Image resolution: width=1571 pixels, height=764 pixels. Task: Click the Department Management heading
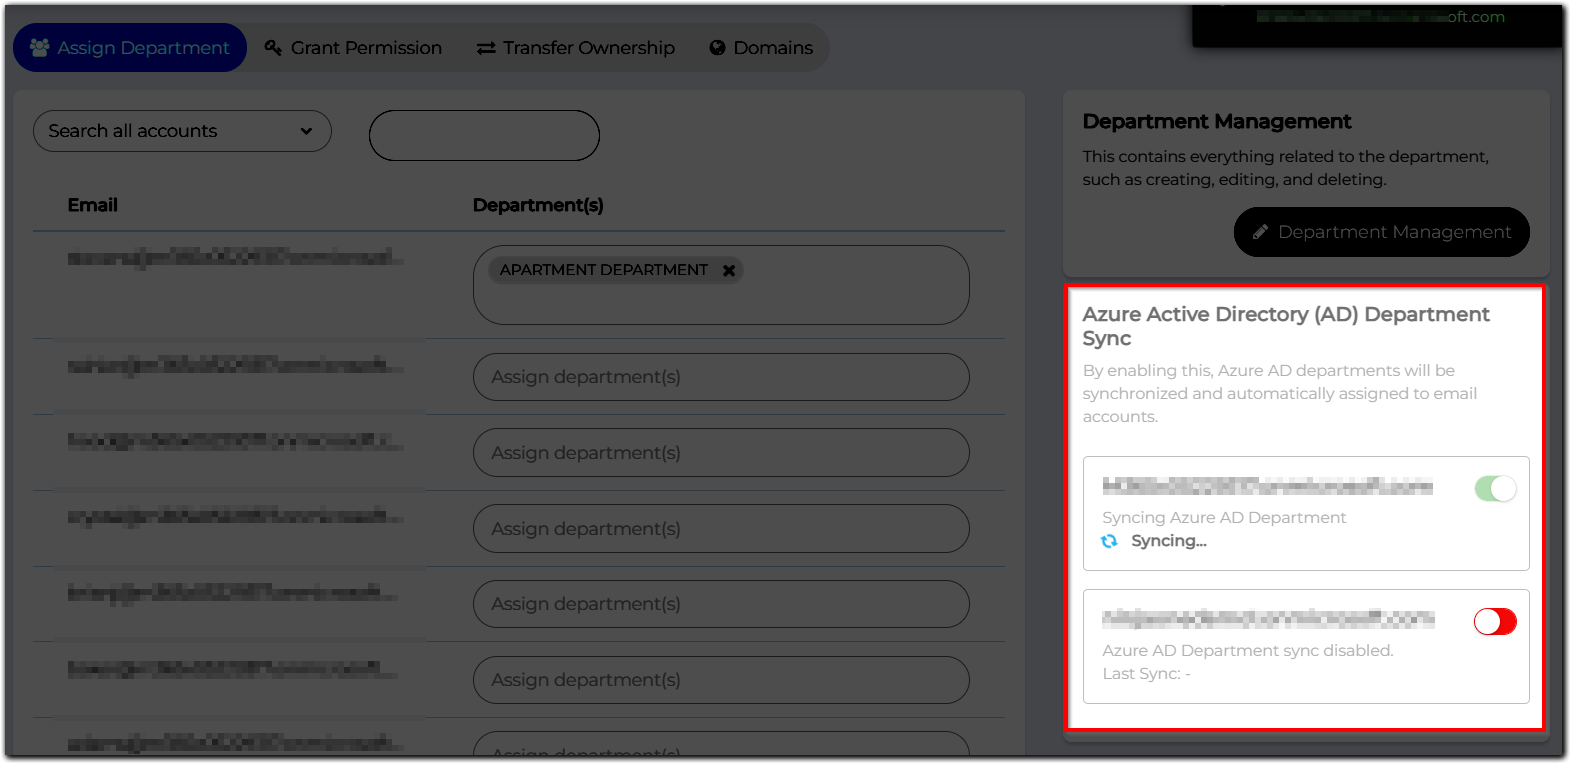(x=1217, y=121)
